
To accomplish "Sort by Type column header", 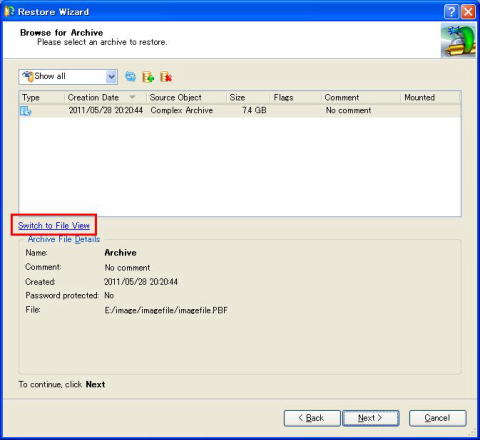I will click(31, 98).
